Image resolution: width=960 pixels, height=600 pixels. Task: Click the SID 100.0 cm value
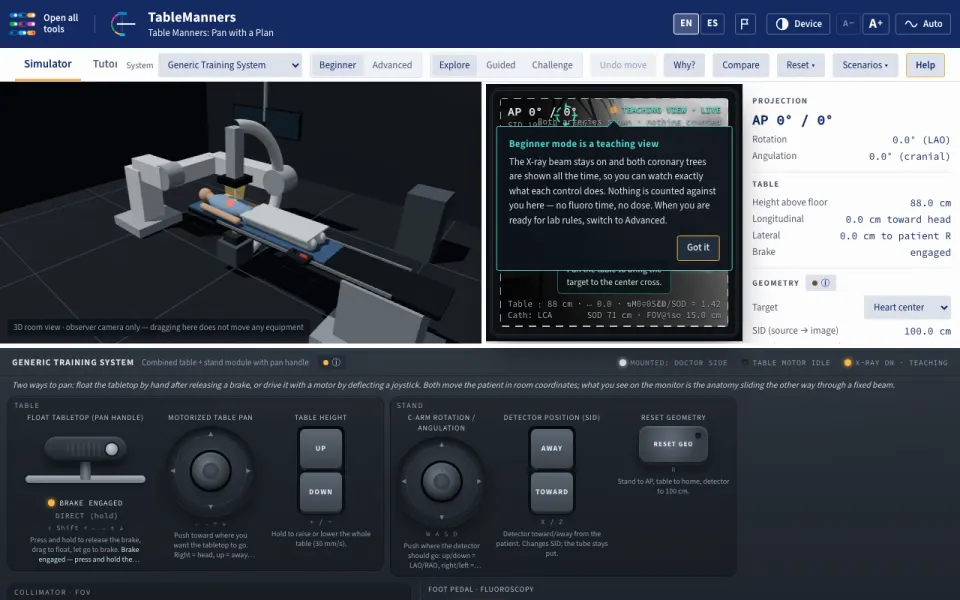tap(928, 331)
